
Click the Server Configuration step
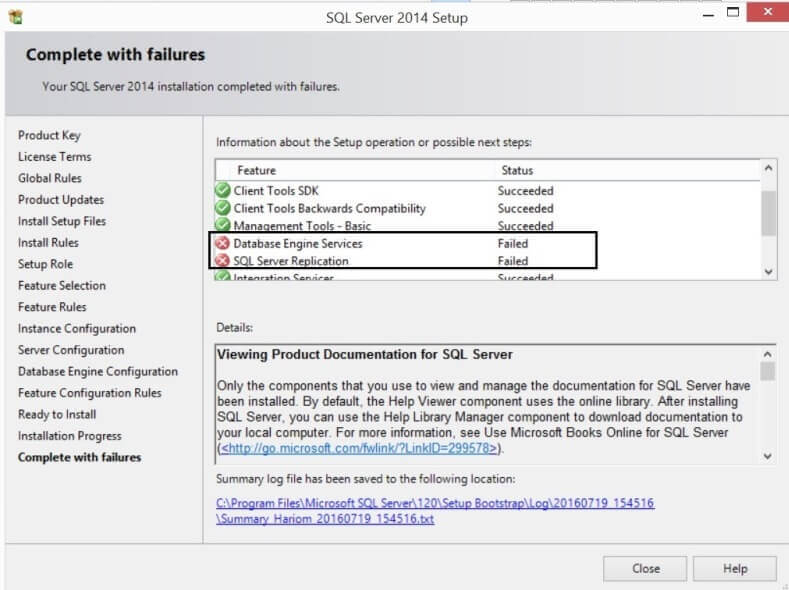point(71,350)
